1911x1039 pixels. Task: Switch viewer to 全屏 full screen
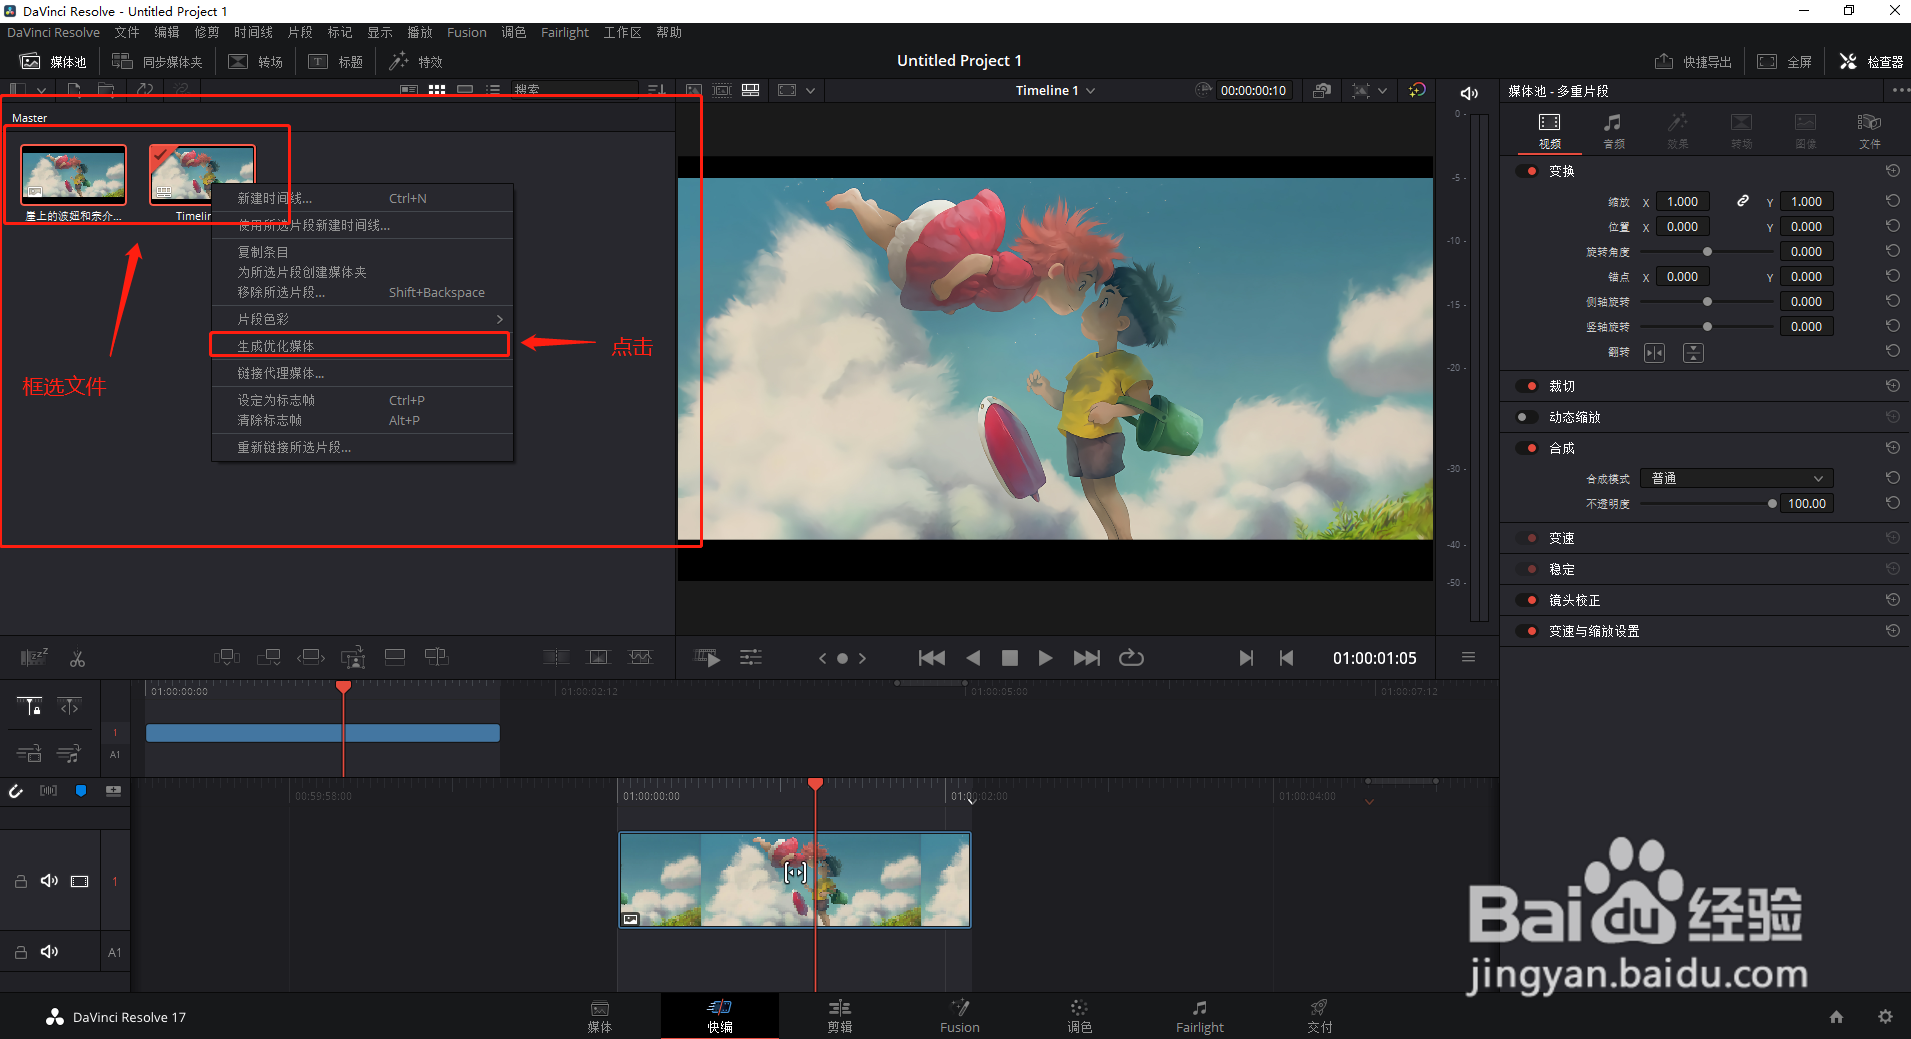coord(1785,62)
